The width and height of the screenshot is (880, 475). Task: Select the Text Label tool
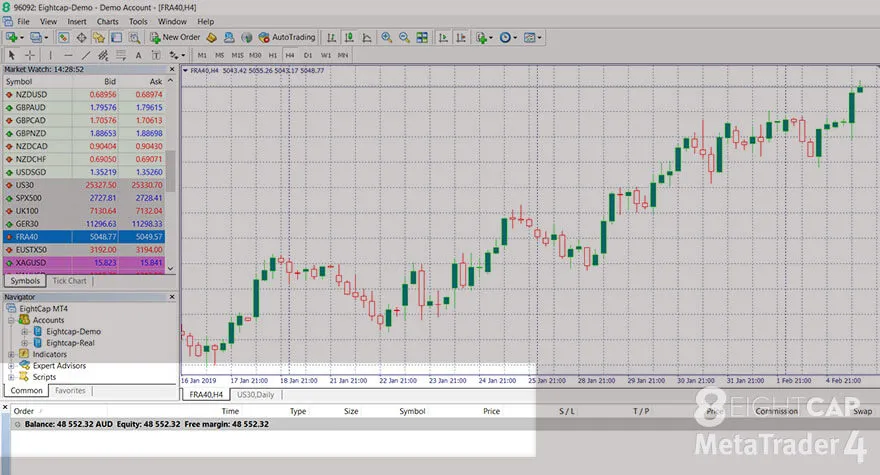click(x=156, y=55)
